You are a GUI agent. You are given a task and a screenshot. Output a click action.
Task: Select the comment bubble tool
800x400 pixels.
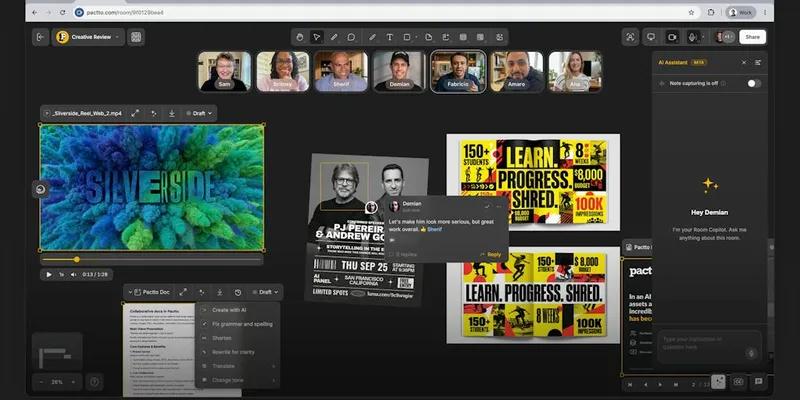[x=351, y=37]
